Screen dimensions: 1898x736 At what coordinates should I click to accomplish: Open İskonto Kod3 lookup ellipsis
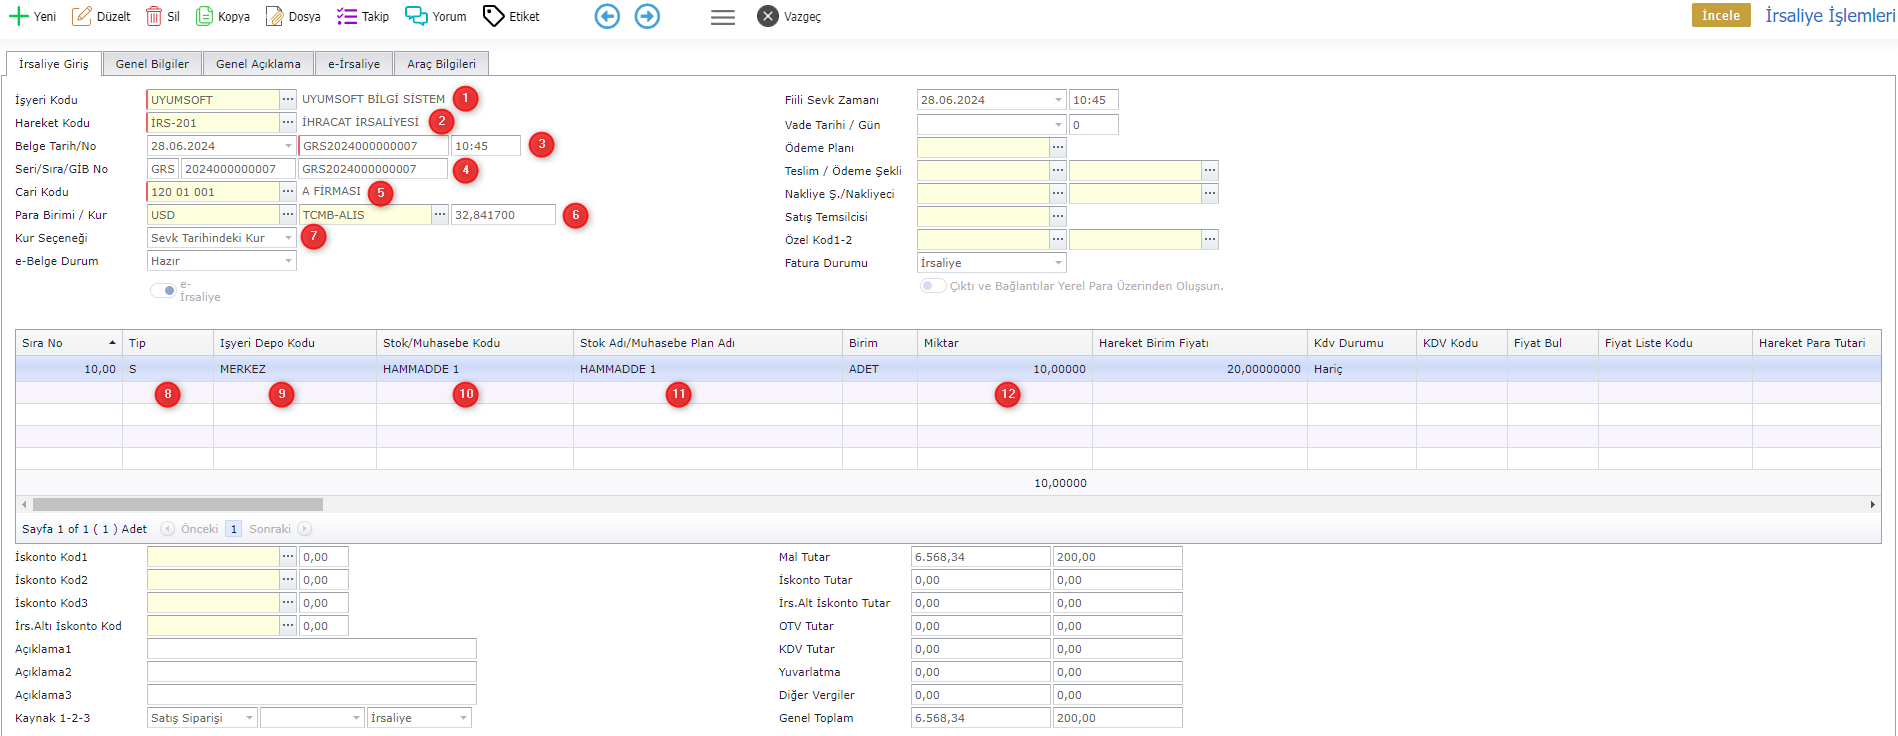pyautogui.click(x=288, y=602)
